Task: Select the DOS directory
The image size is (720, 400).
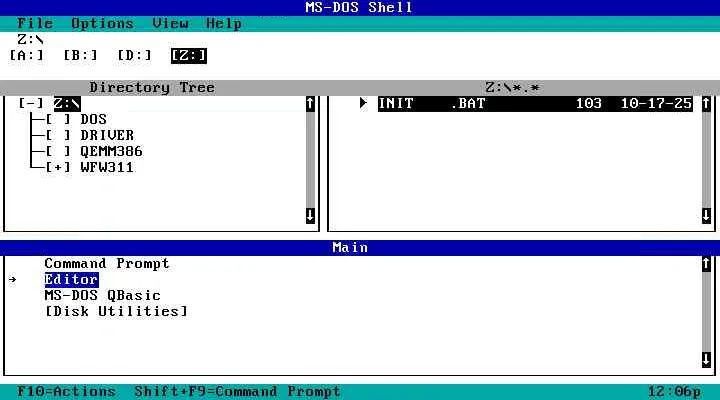Action: (x=94, y=119)
